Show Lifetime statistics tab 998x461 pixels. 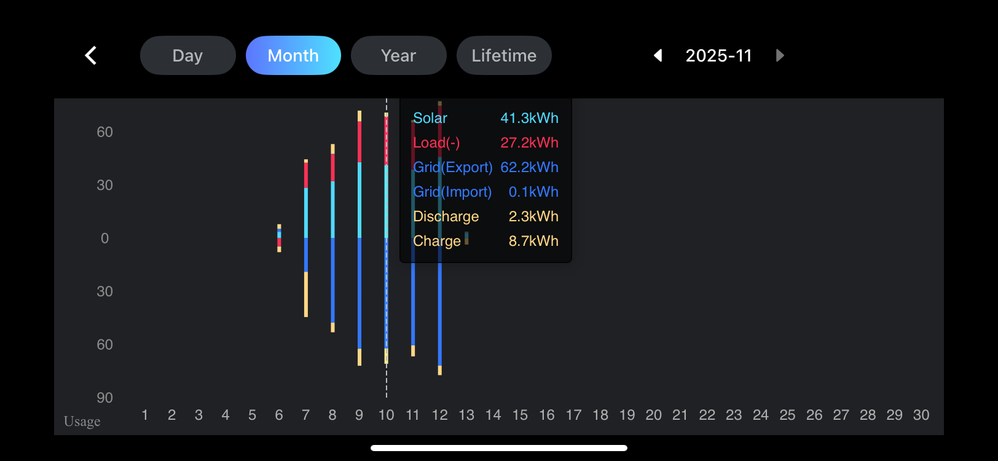click(504, 56)
